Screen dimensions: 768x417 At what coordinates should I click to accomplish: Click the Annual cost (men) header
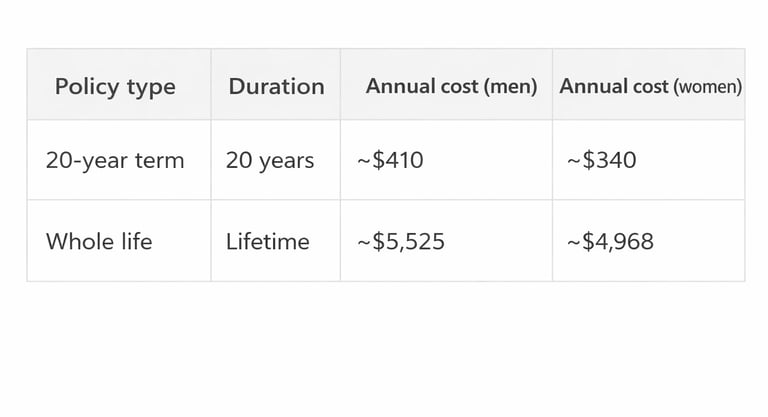point(451,87)
